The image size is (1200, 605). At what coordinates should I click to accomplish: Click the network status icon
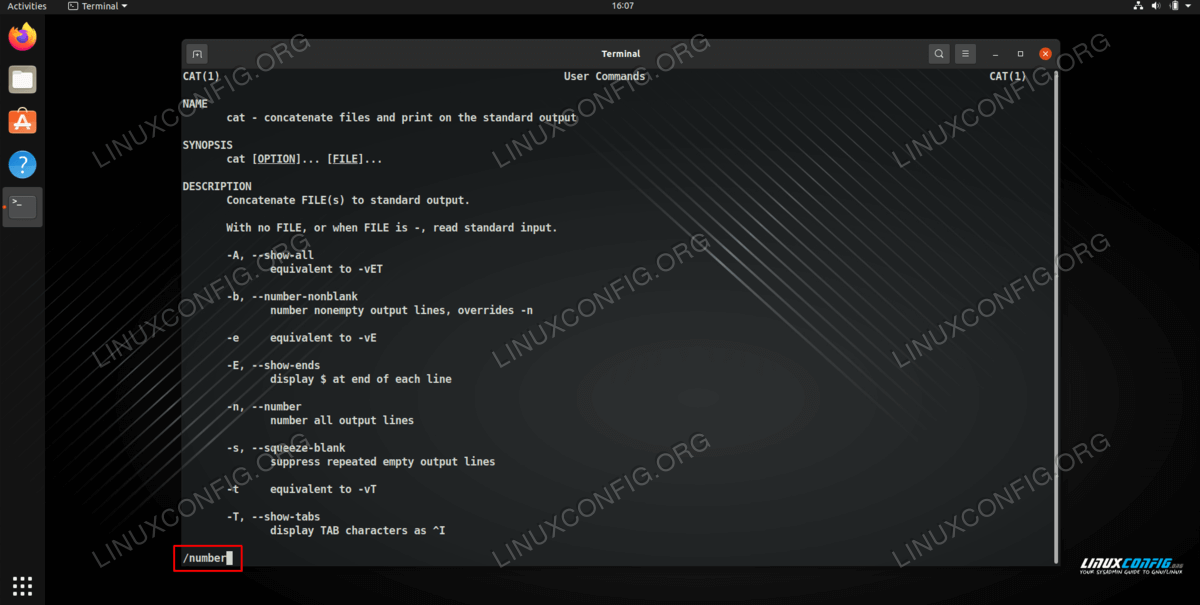point(1139,6)
